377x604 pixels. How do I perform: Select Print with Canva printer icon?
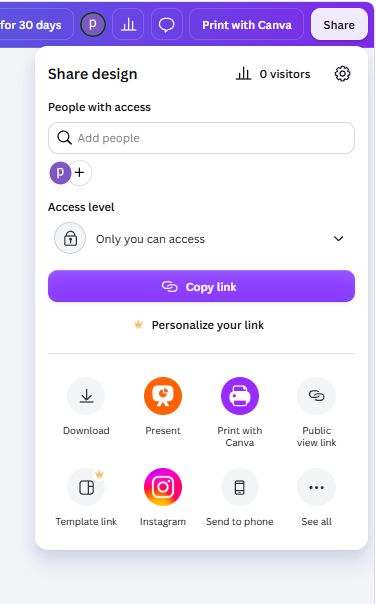coord(240,396)
